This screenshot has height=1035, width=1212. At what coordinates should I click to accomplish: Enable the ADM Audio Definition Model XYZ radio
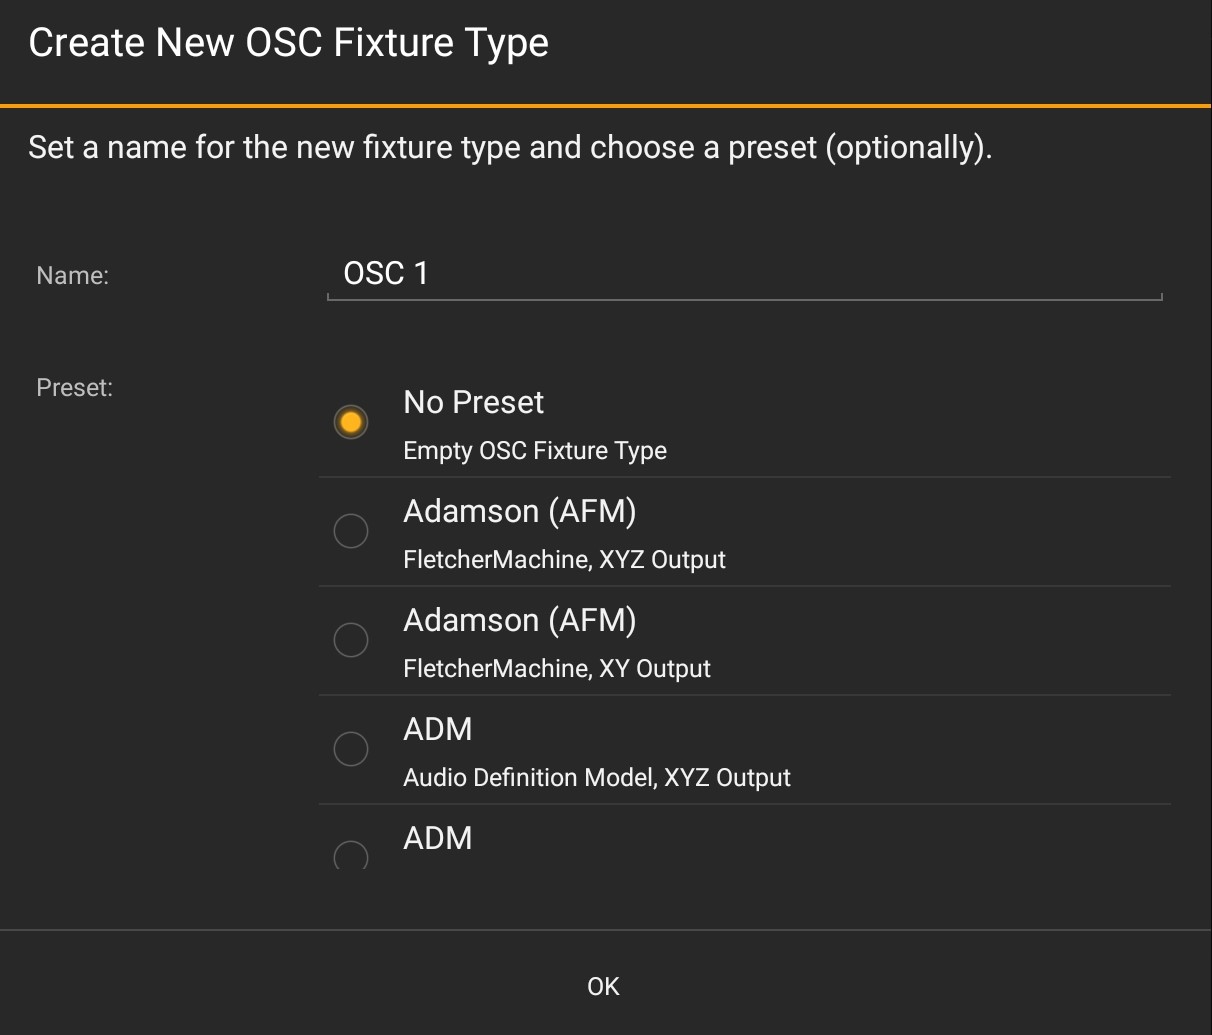click(350, 749)
